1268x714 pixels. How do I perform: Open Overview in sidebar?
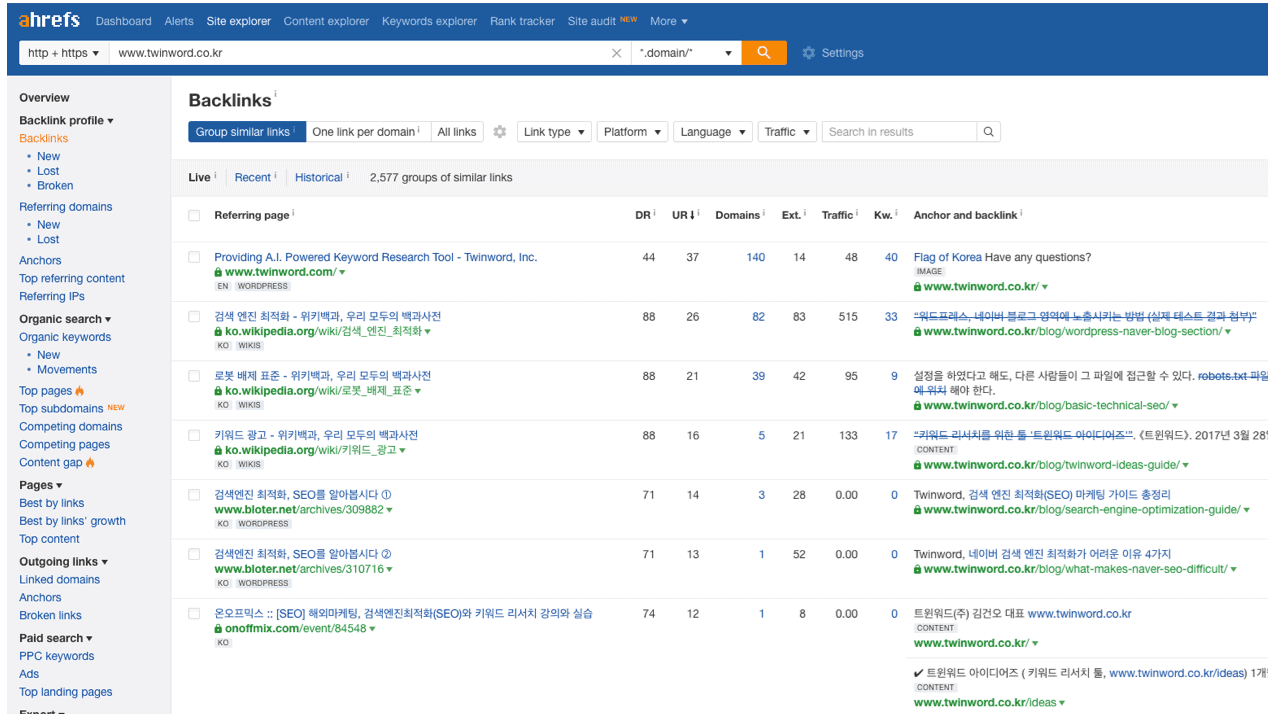pyautogui.click(x=44, y=98)
